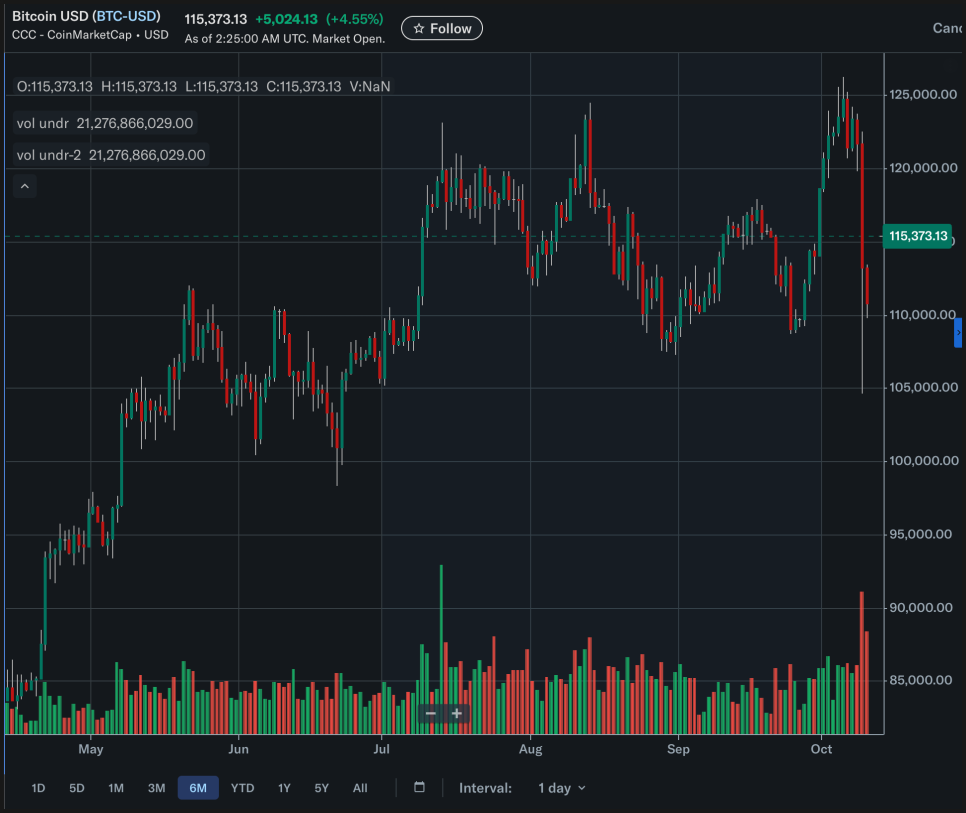Click the green 115,373.13 price tag
Image resolution: width=966 pixels, height=813 pixels.
point(917,237)
